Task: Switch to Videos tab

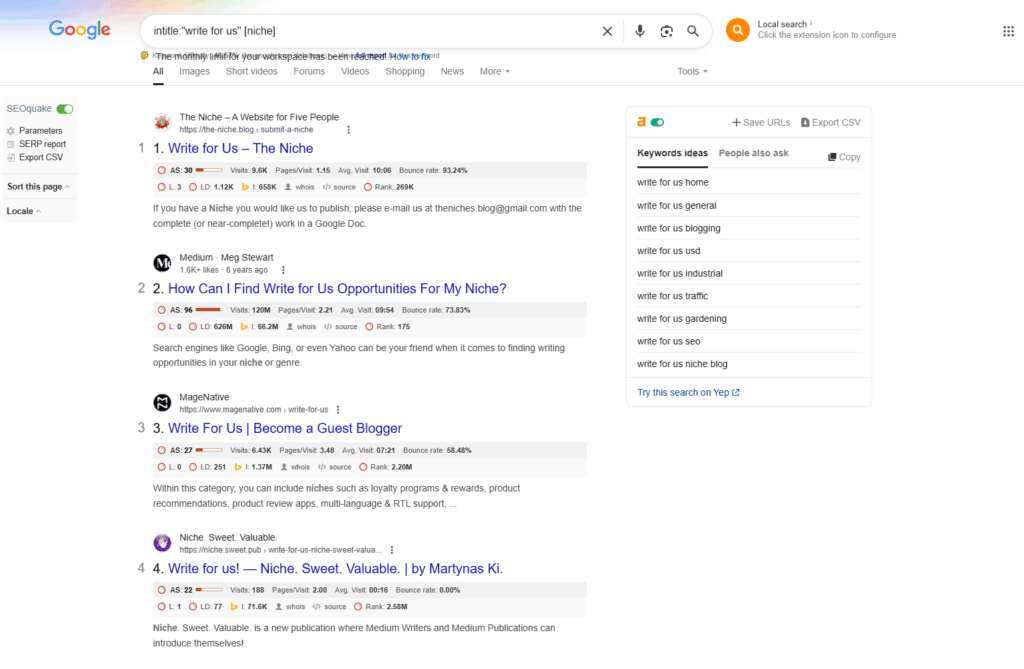Action: click(x=355, y=71)
